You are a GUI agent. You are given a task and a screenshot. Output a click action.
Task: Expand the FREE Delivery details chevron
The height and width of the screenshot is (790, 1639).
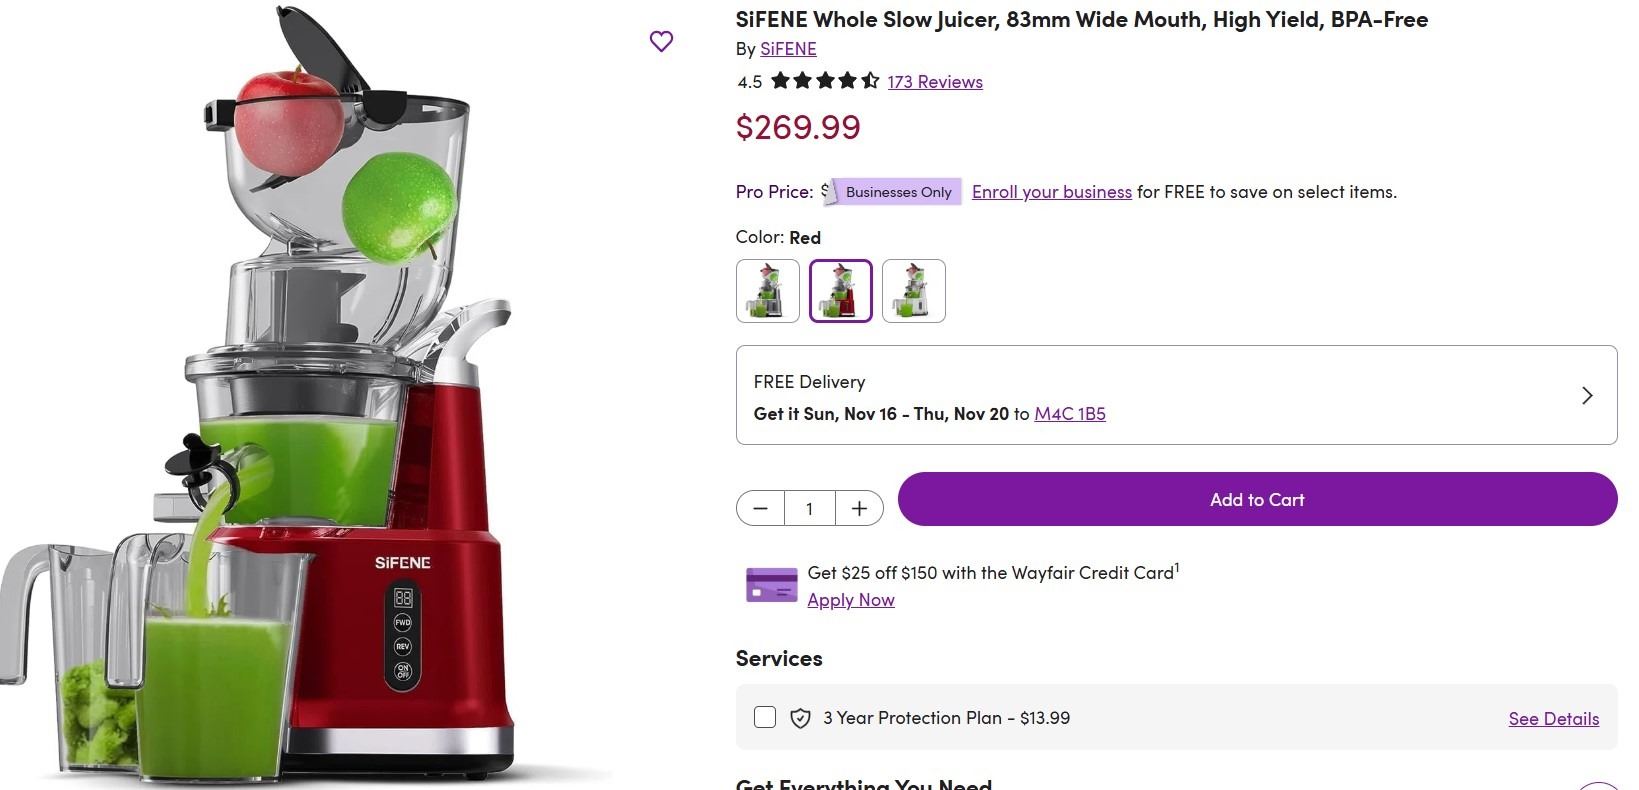(x=1587, y=395)
